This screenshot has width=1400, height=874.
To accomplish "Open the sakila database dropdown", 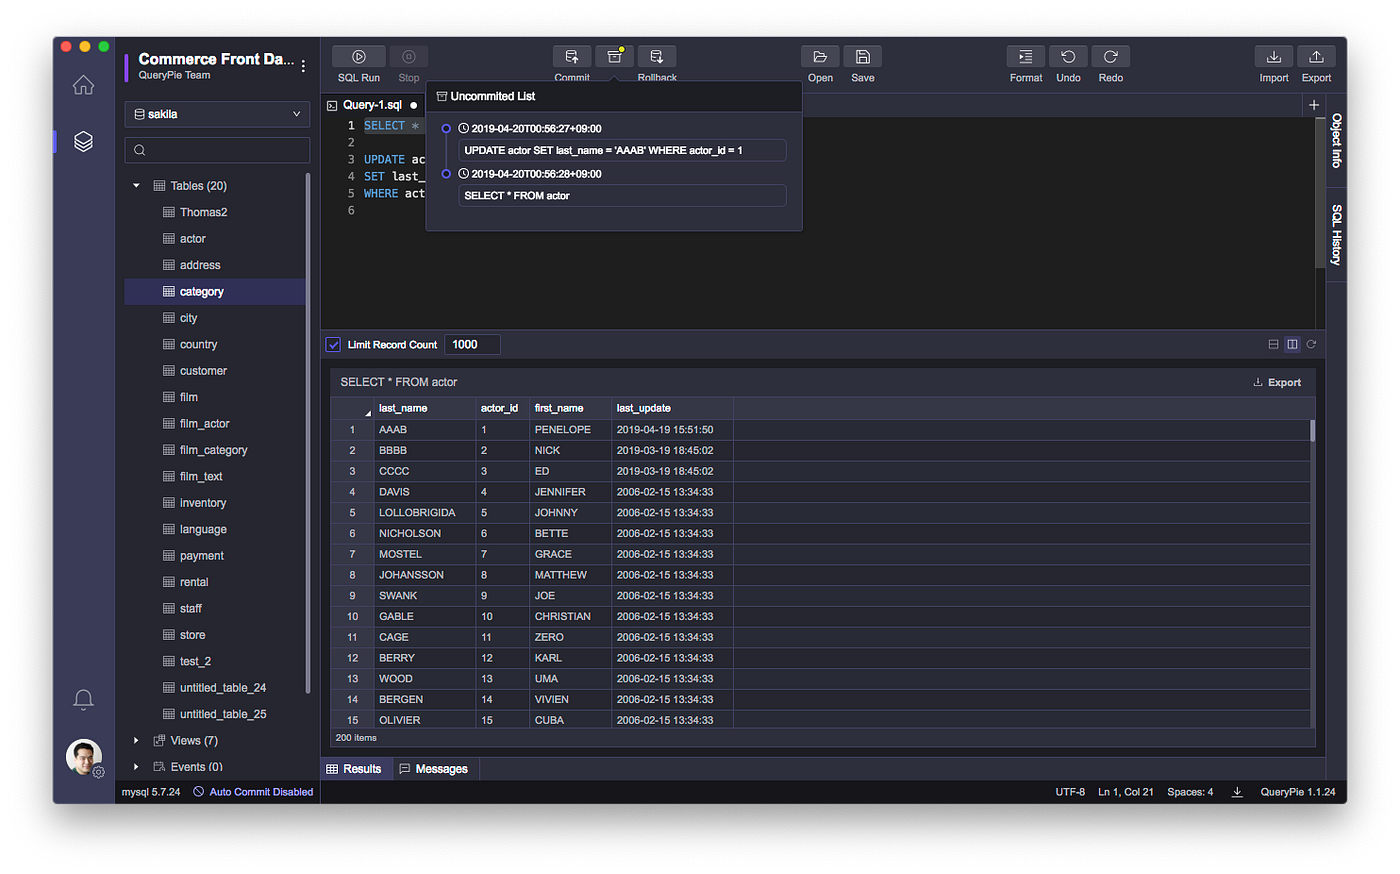I will coord(217,114).
